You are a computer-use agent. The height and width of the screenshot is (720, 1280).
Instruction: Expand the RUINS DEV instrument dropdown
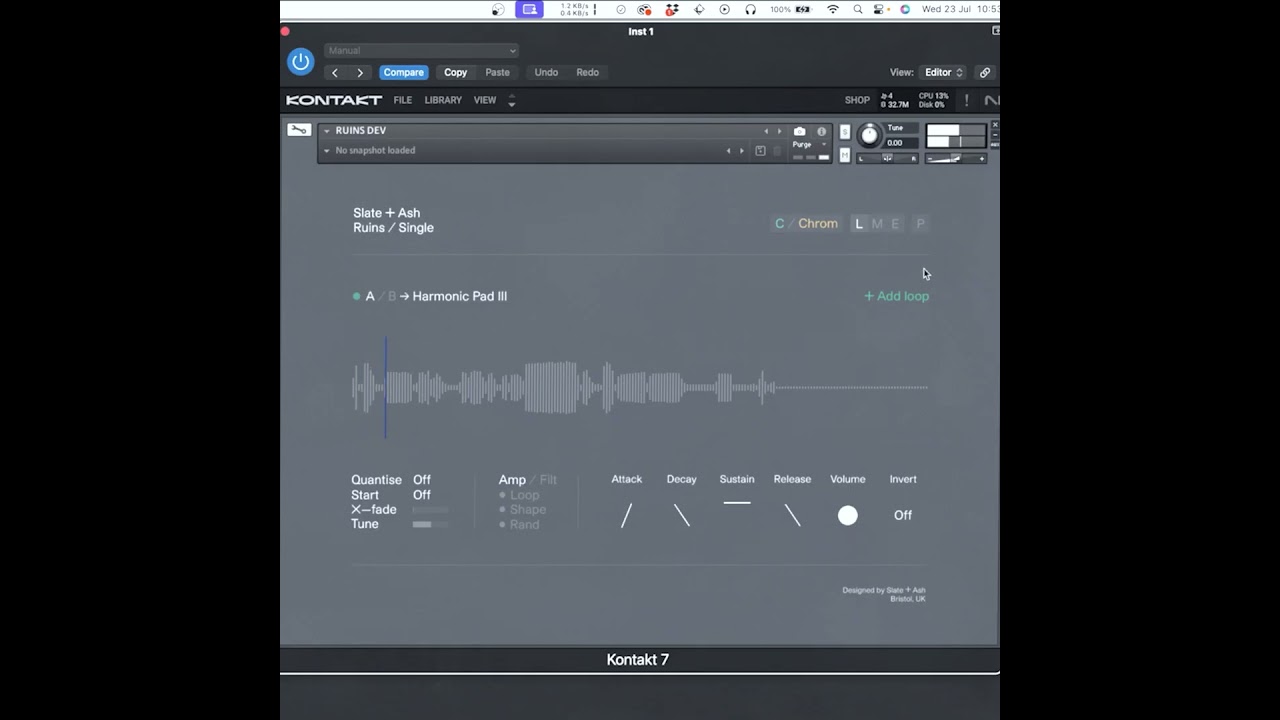(326, 131)
